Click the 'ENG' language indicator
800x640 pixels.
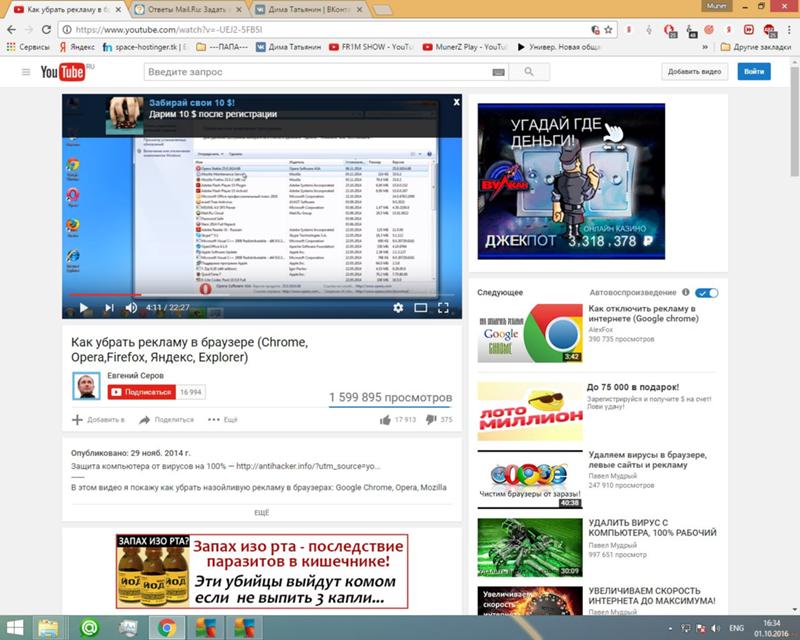point(736,628)
